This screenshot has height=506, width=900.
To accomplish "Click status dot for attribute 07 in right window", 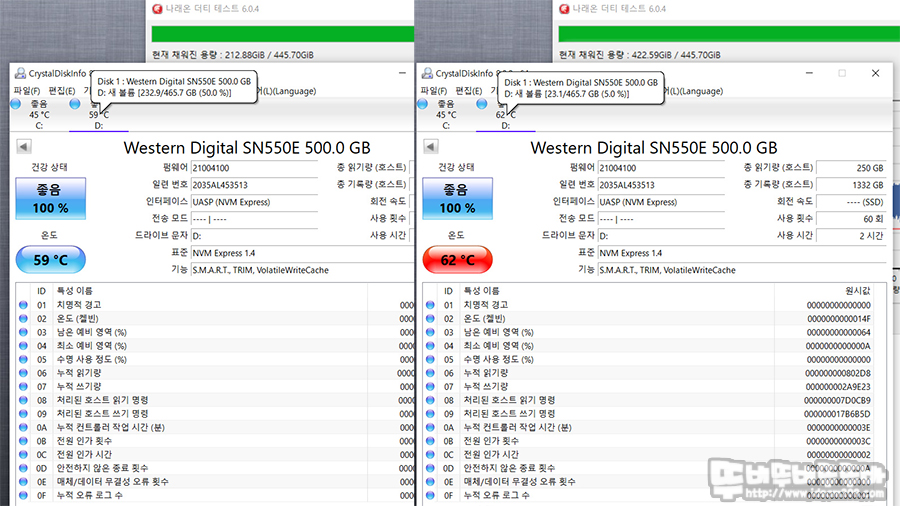I will [430, 386].
